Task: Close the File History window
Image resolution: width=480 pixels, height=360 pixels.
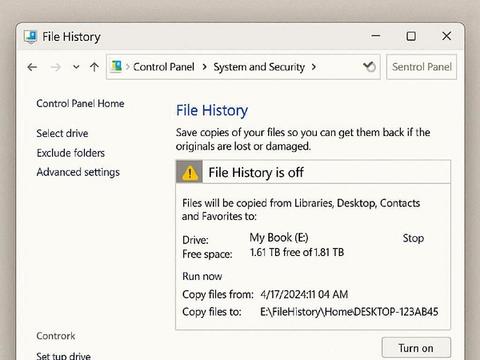Action: [x=447, y=36]
